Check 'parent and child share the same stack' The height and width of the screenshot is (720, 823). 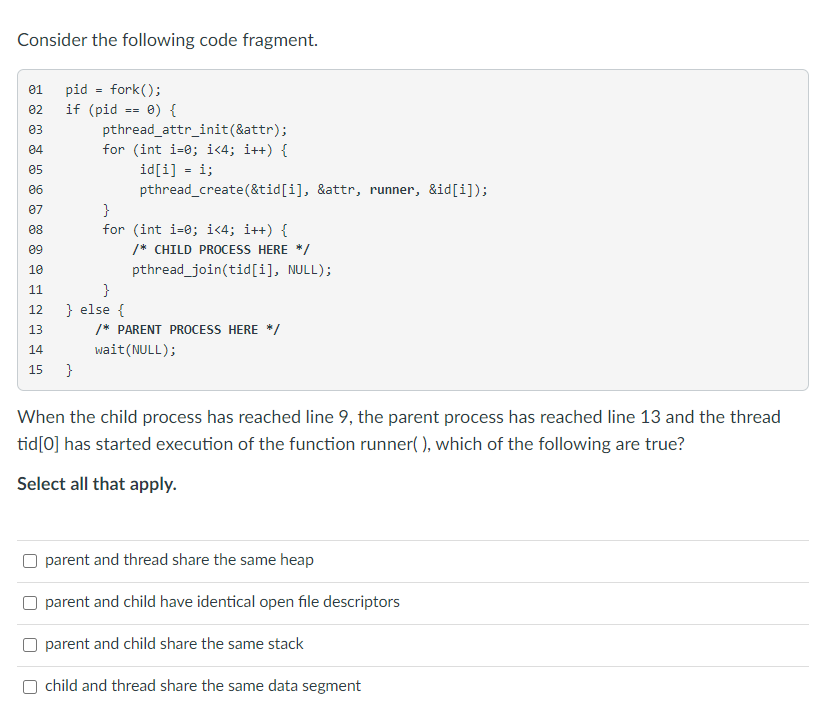pos(29,644)
